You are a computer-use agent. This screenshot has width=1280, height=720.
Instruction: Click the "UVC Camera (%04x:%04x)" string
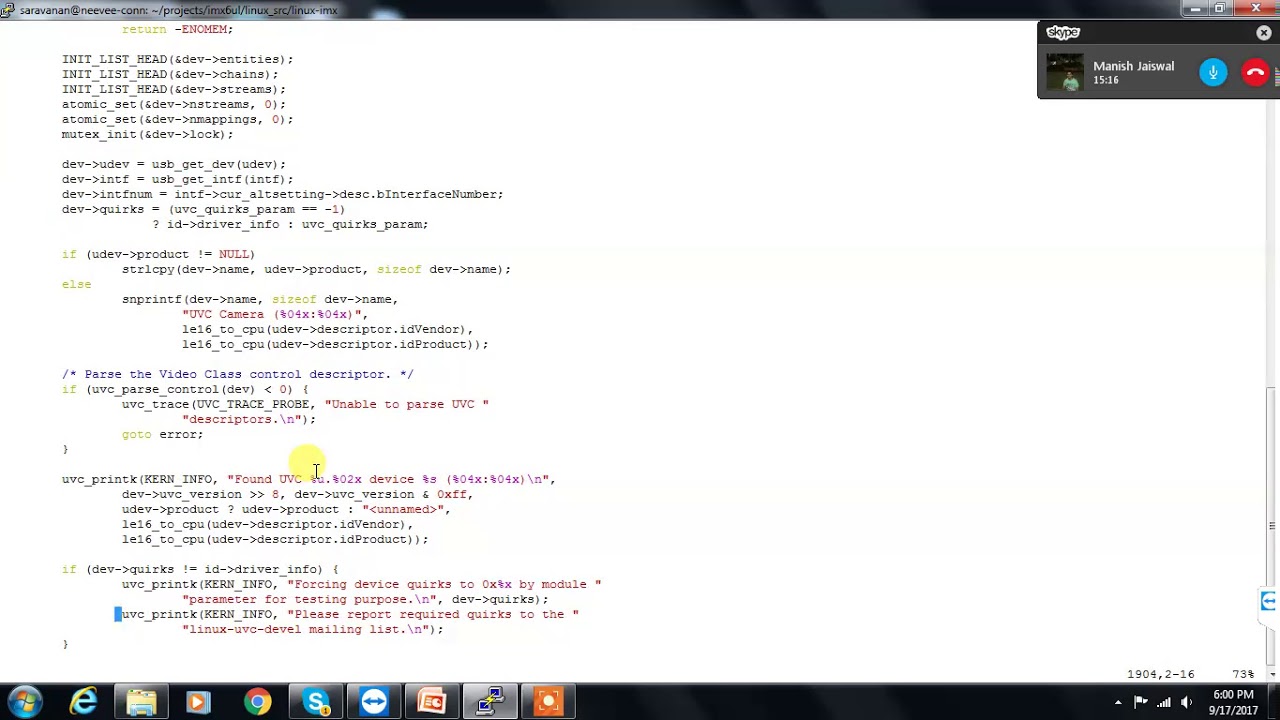coord(271,314)
